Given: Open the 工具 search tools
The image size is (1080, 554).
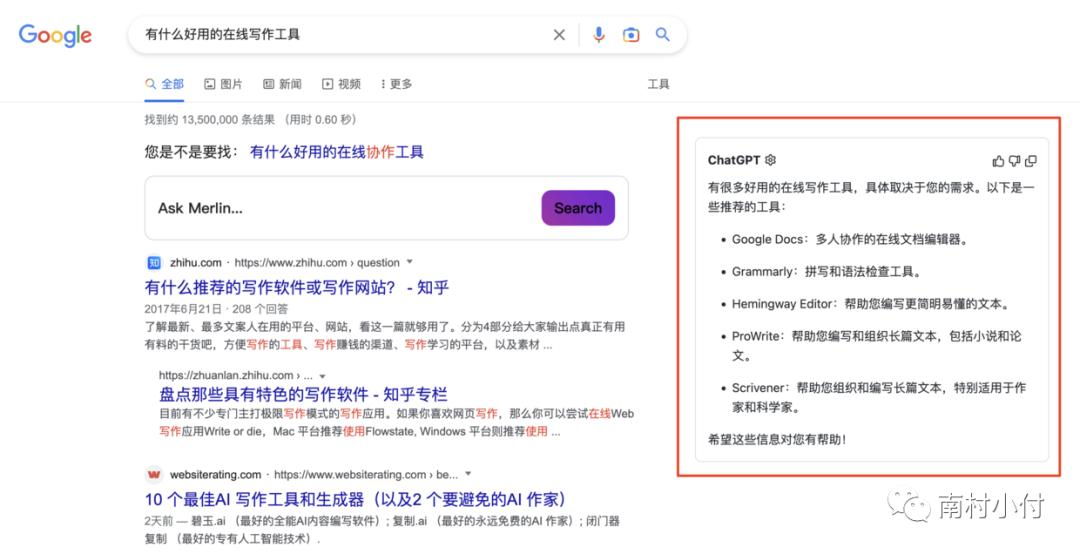Looking at the screenshot, I should [x=658, y=84].
